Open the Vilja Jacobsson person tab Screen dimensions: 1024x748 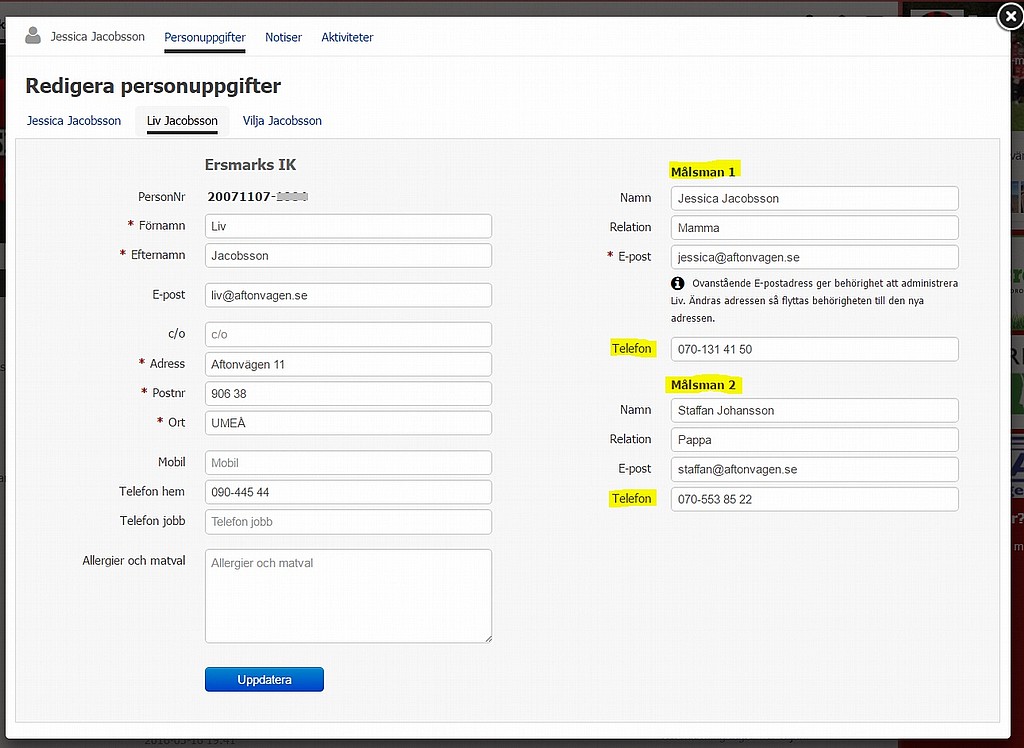pos(282,121)
